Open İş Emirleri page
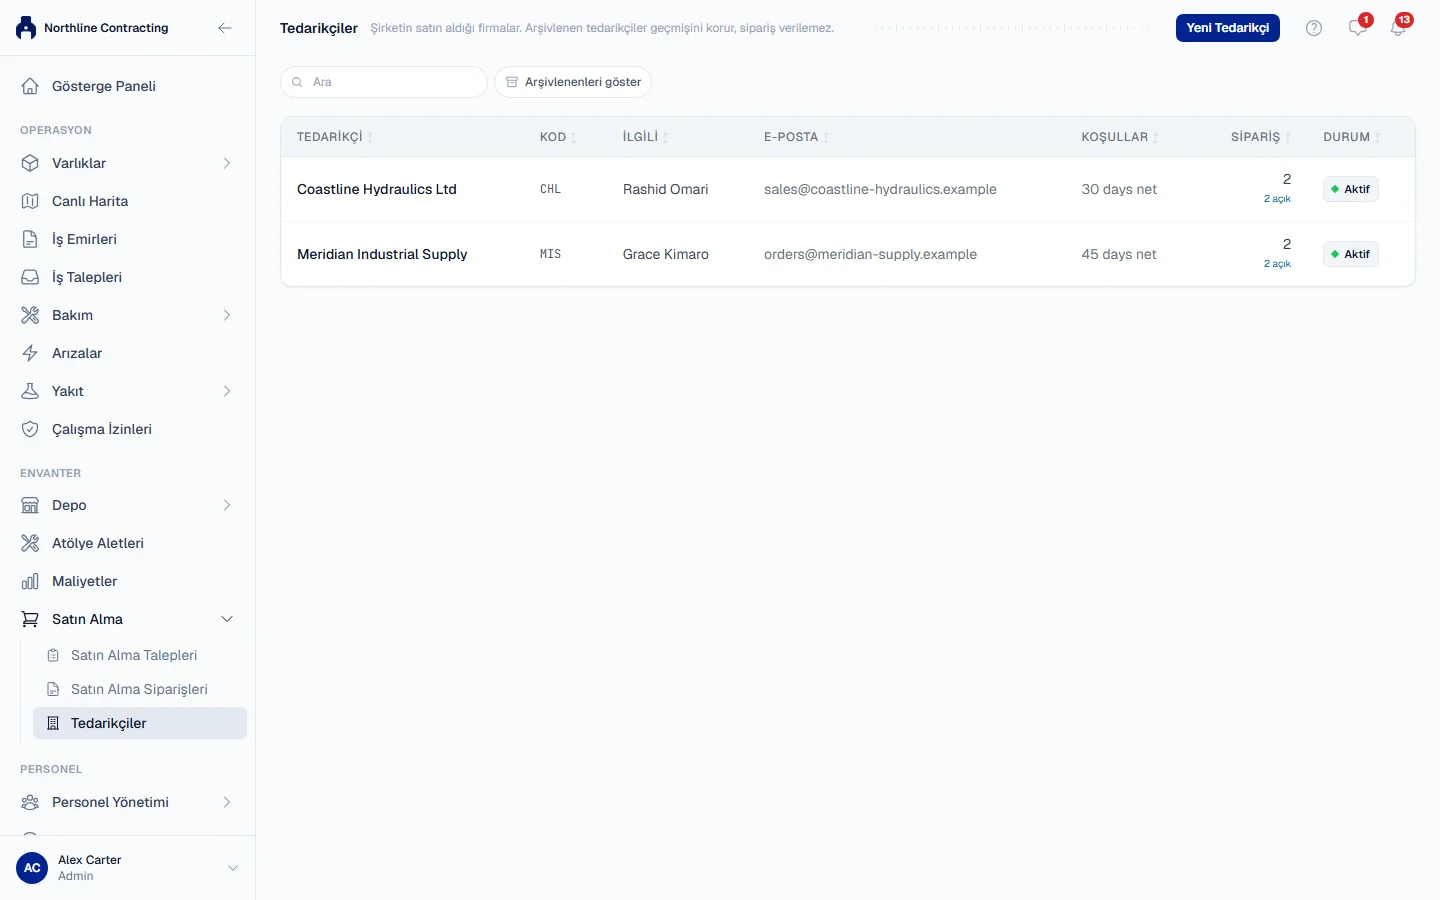This screenshot has width=1440, height=900. pyautogui.click(x=127, y=239)
